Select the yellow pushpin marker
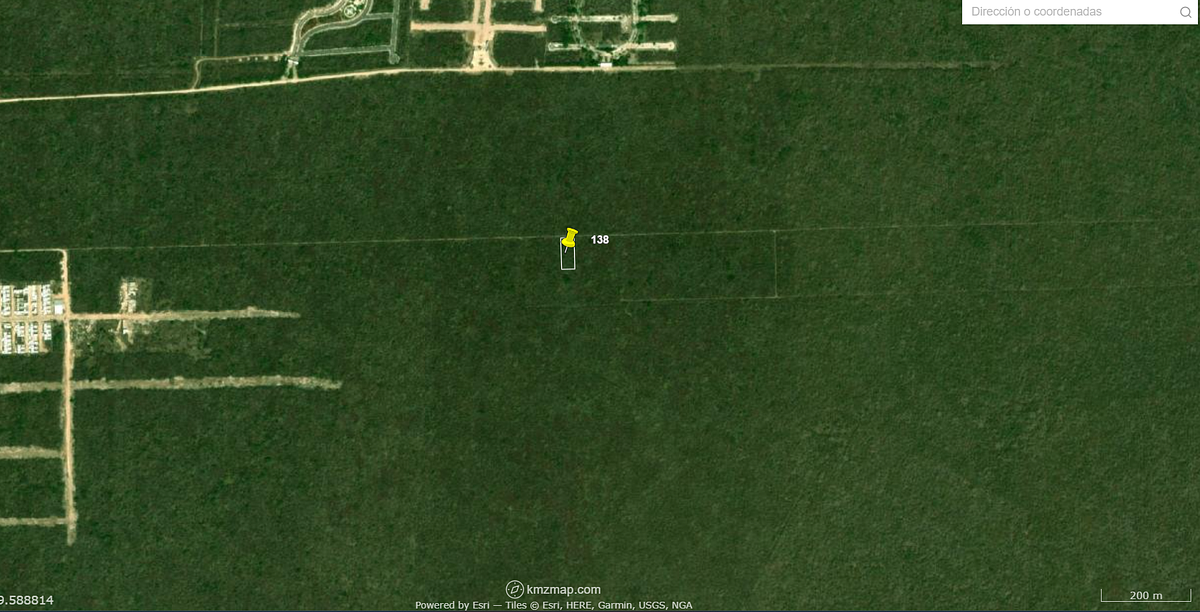 [x=570, y=238]
